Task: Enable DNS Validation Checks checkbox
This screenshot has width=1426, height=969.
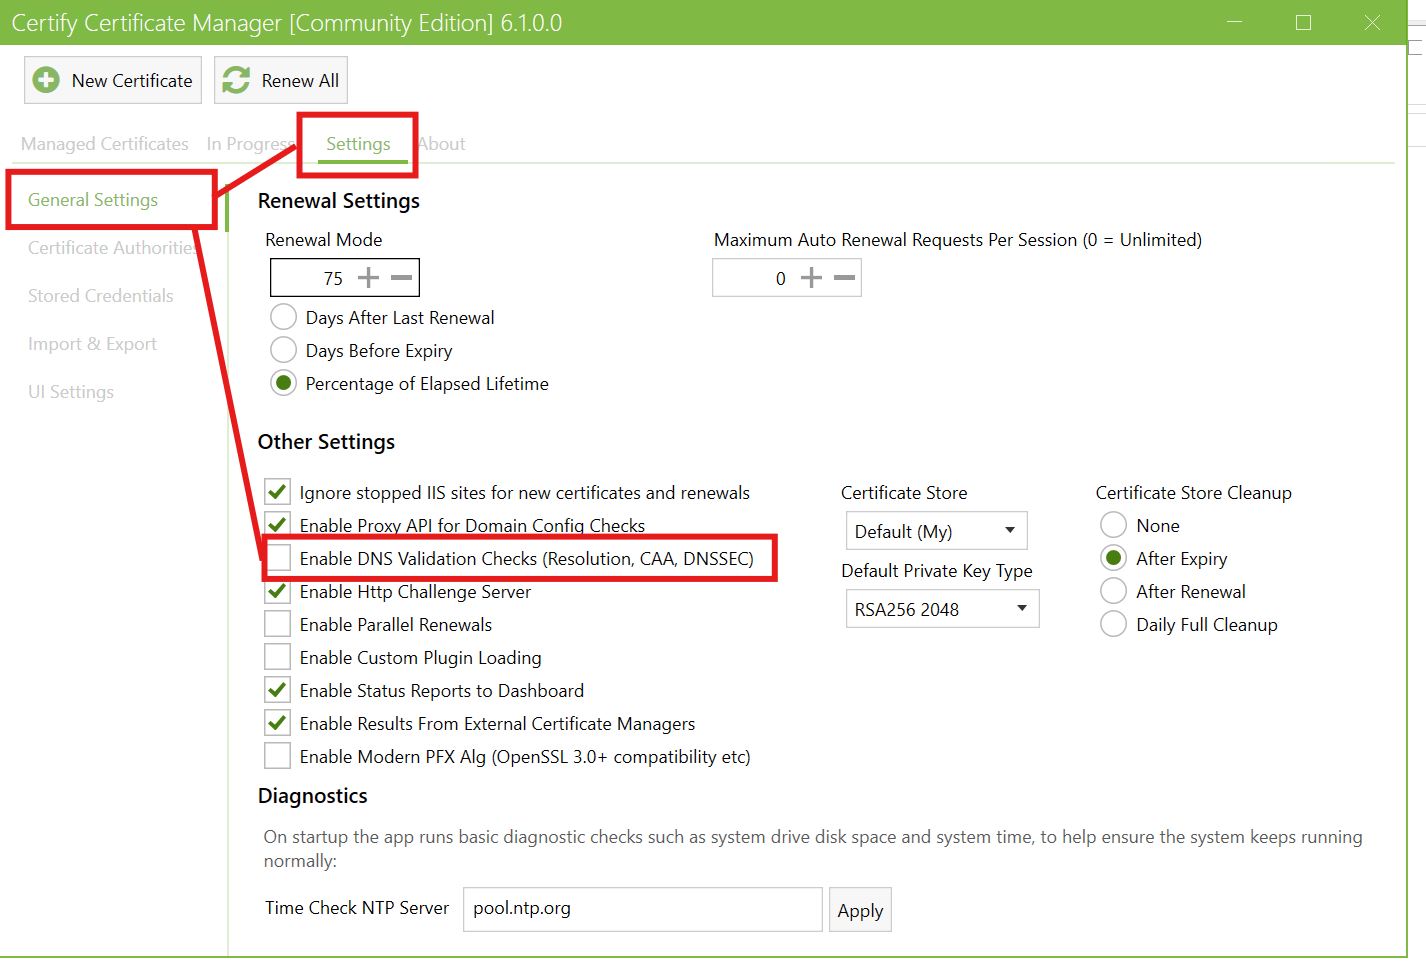Action: [x=278, y=558]
